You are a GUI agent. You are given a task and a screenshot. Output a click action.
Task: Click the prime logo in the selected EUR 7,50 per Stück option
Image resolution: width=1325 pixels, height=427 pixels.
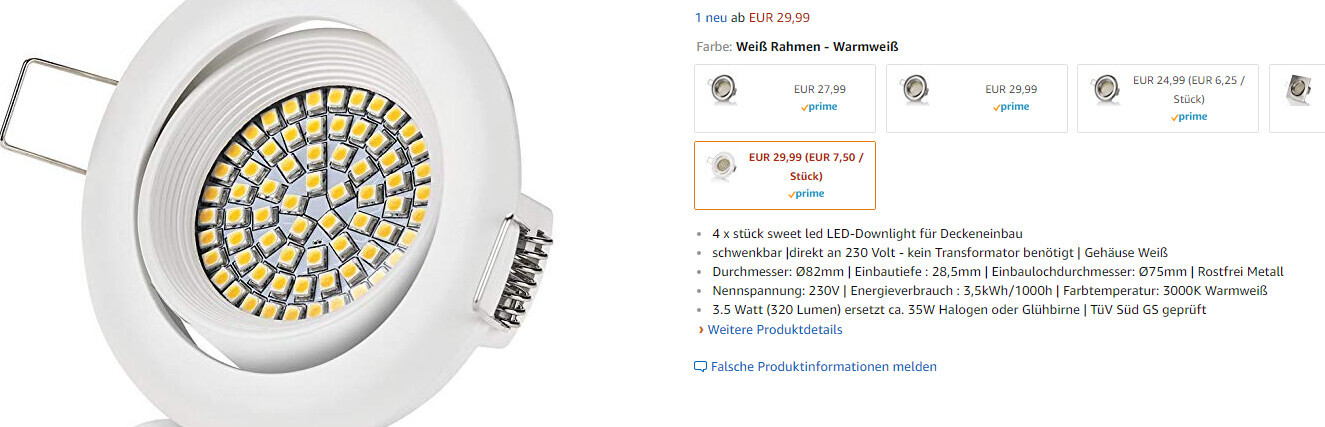(x=805, y=194)
